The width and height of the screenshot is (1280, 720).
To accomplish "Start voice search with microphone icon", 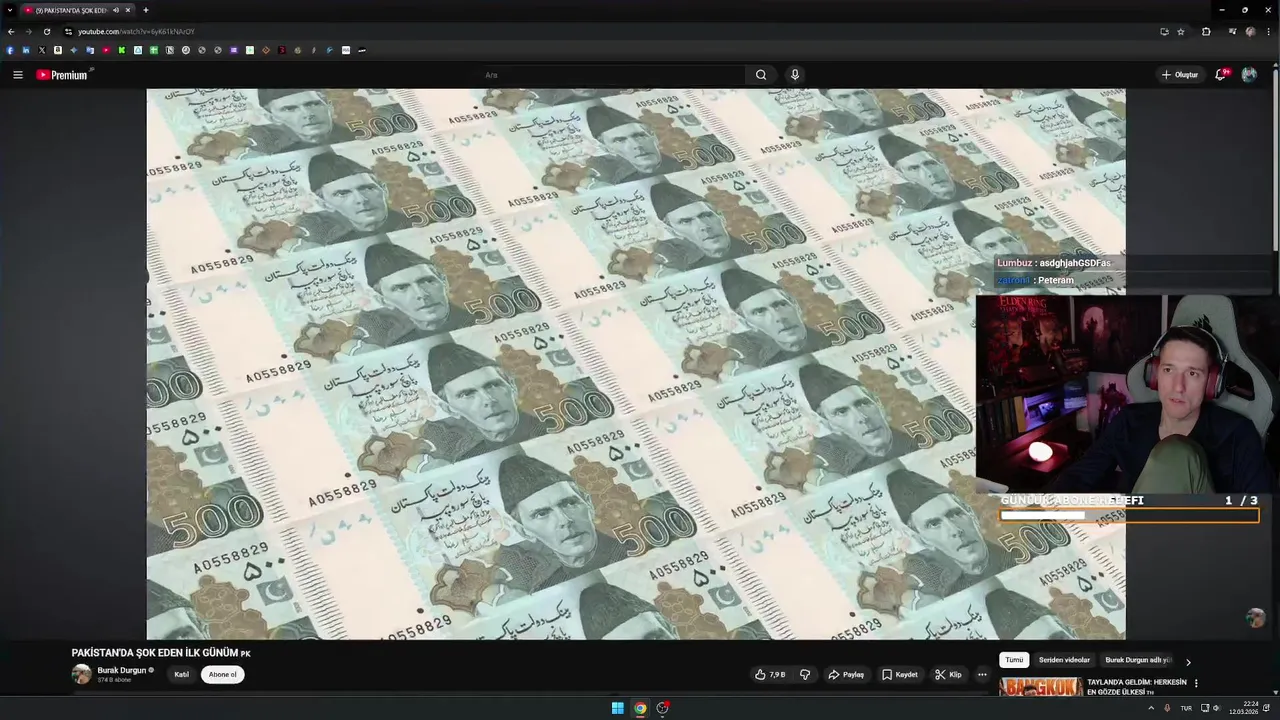I will [795, 75].
